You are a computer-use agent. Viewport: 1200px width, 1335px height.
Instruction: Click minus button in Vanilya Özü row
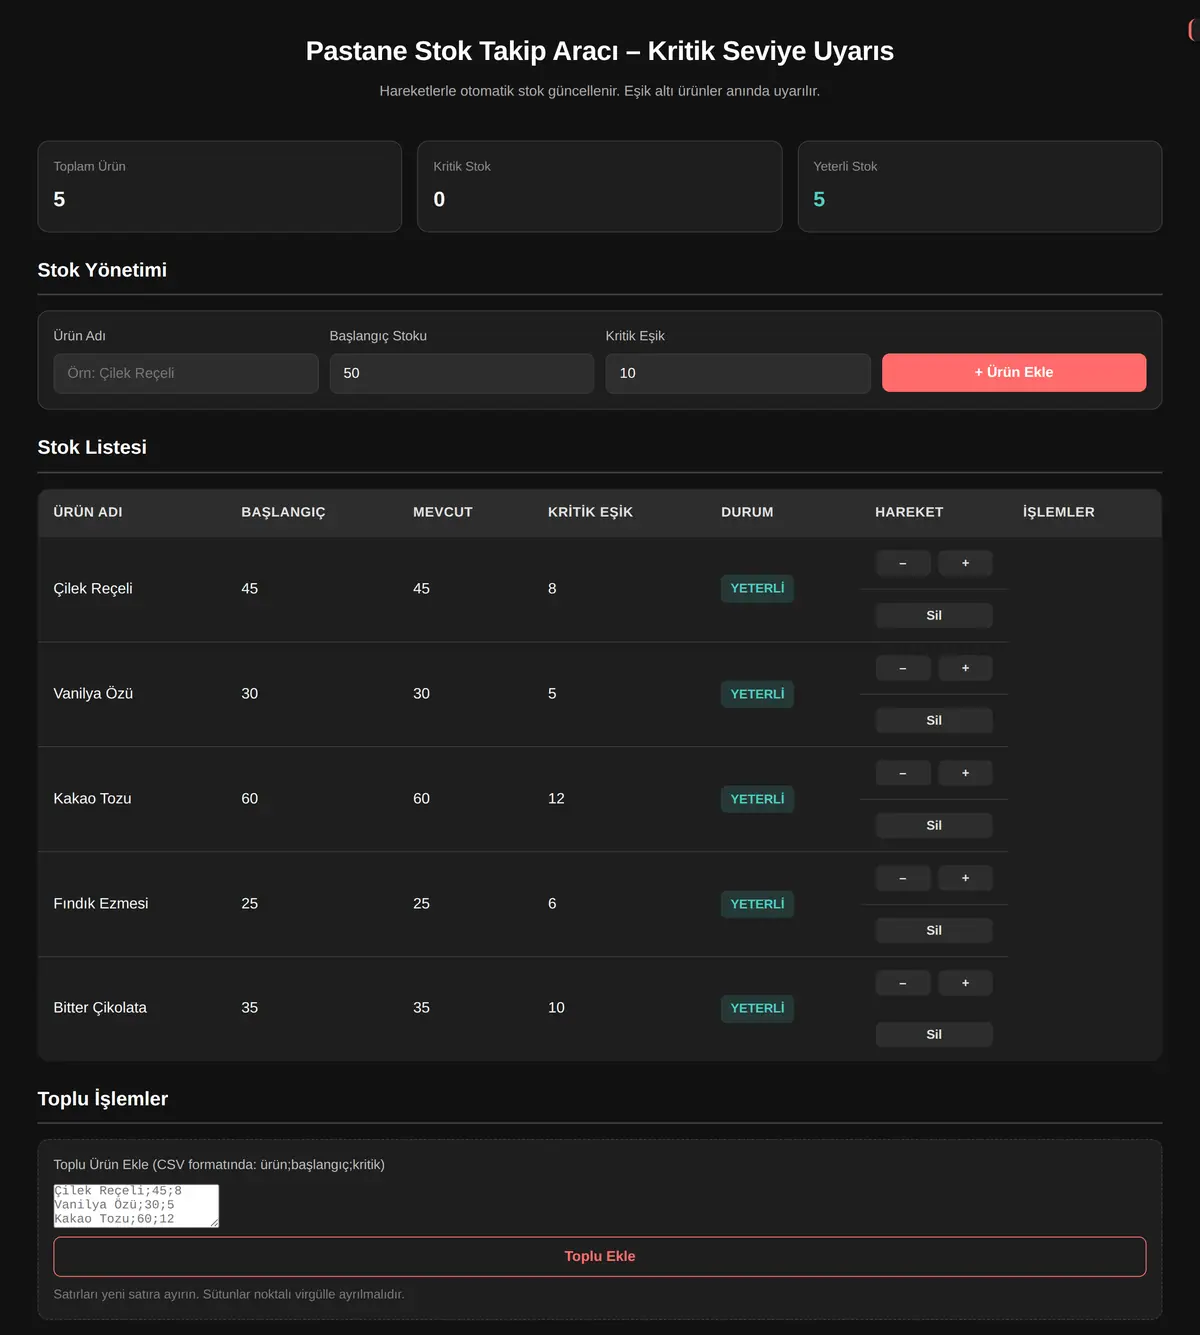coord(903,668)
